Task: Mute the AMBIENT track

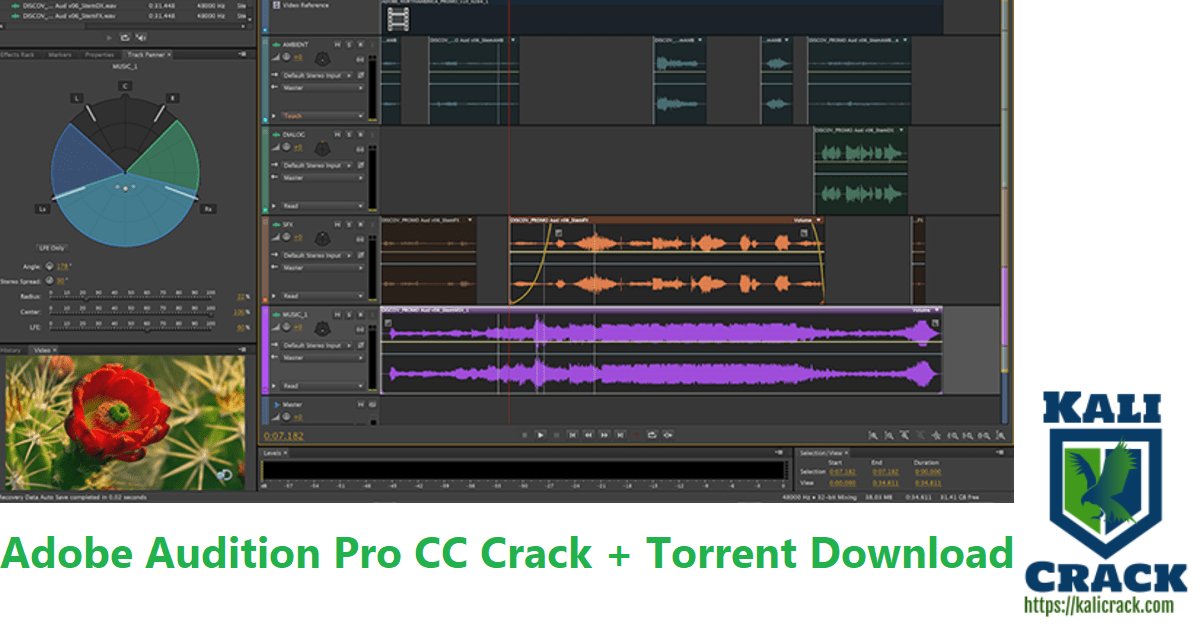Action: [338, 44]
